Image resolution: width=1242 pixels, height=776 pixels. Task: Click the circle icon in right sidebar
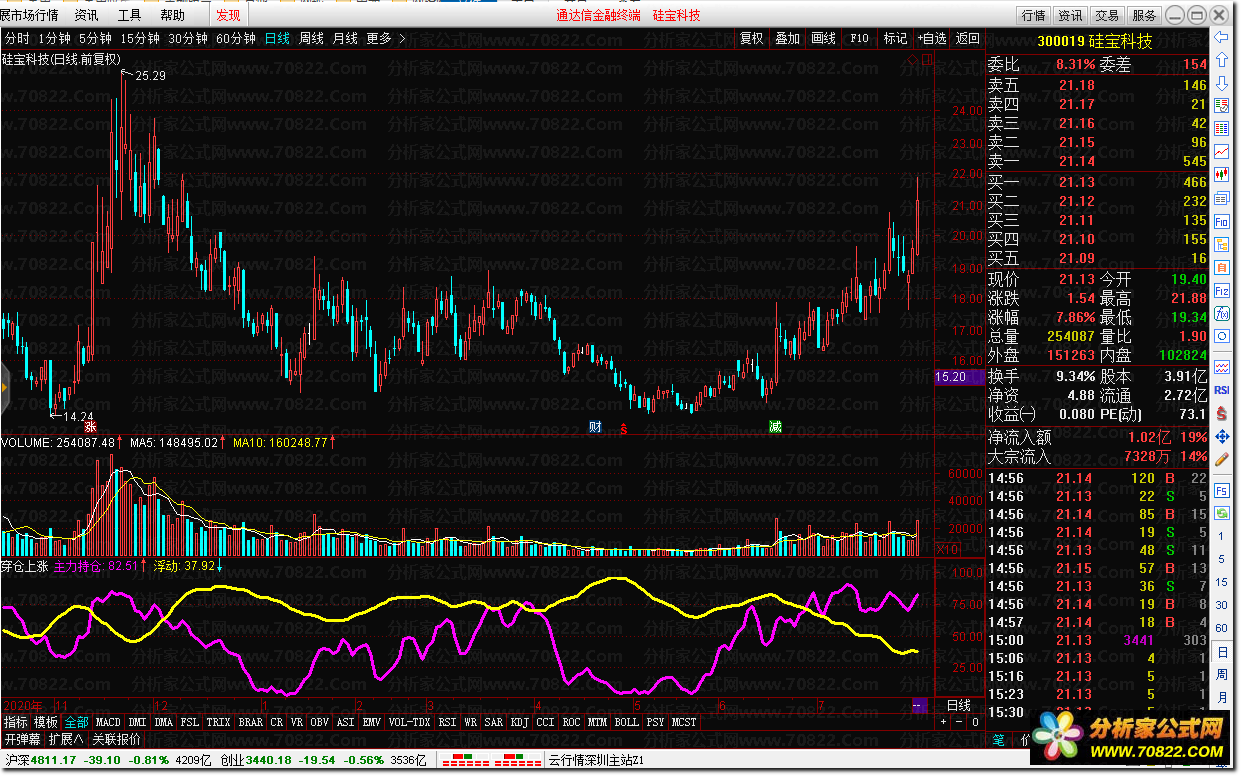pyautogui.click(x=1221, y=335)
